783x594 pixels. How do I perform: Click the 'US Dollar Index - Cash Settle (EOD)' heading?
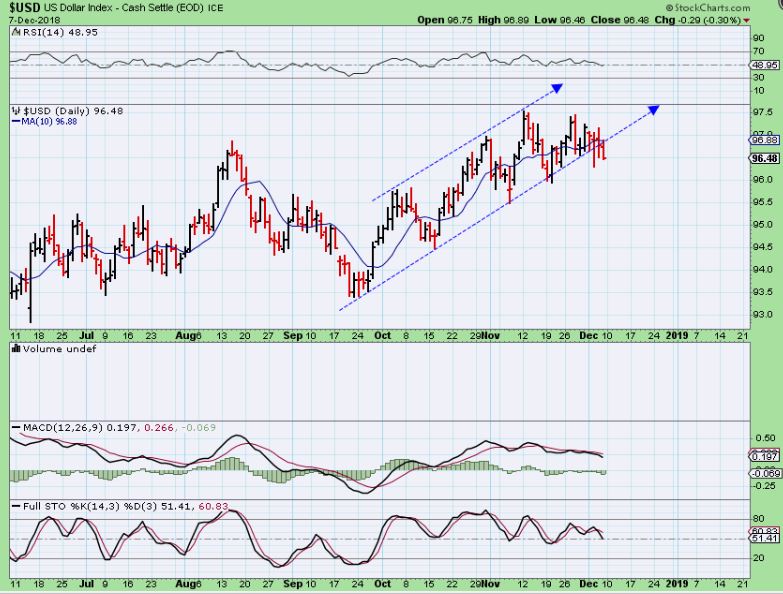coord(123,8)
